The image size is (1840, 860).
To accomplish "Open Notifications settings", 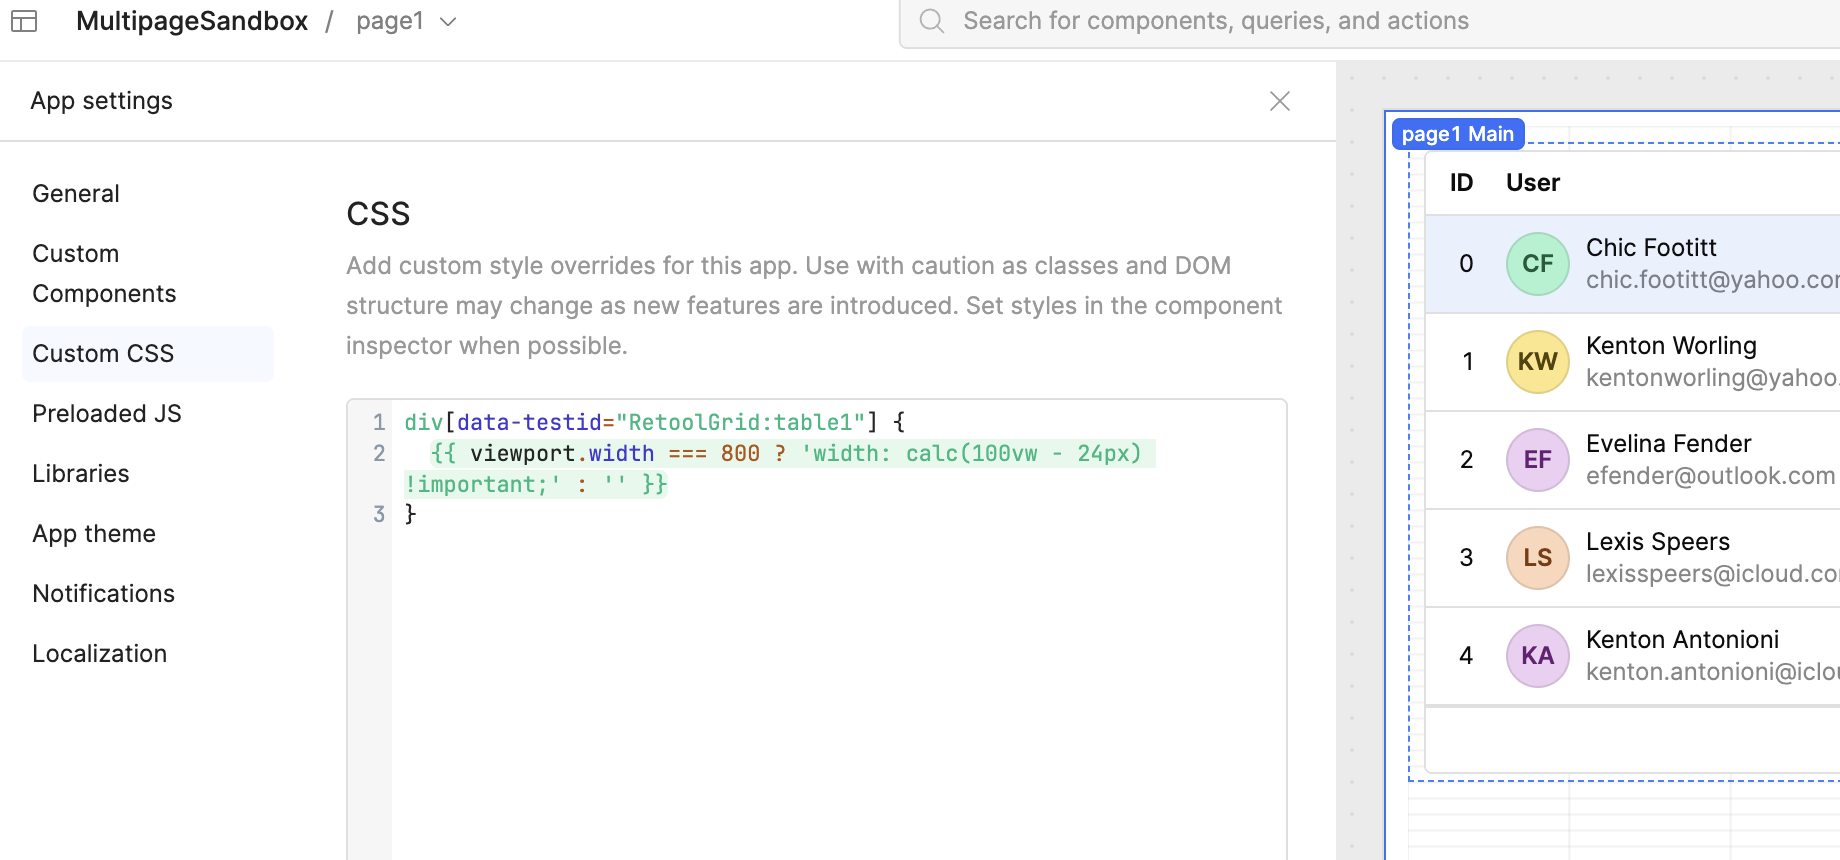I will (104, 594).
